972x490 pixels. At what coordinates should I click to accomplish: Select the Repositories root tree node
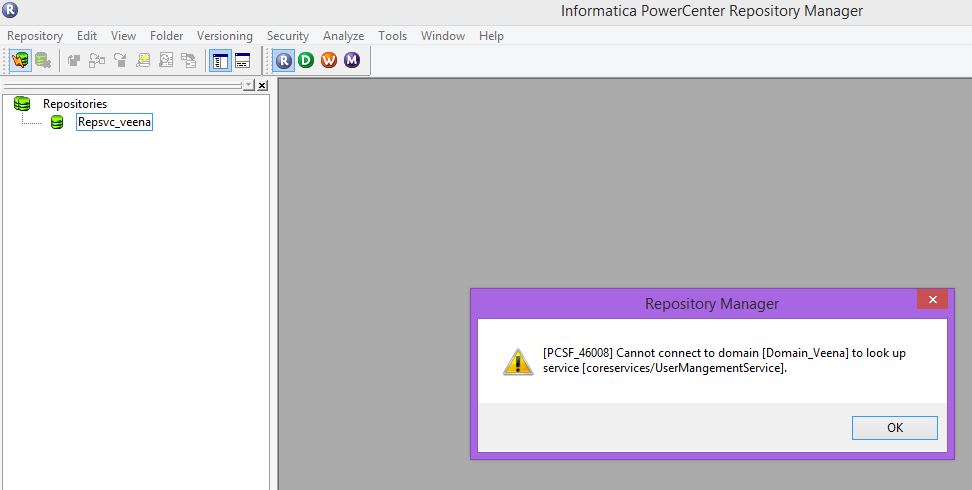75,104
